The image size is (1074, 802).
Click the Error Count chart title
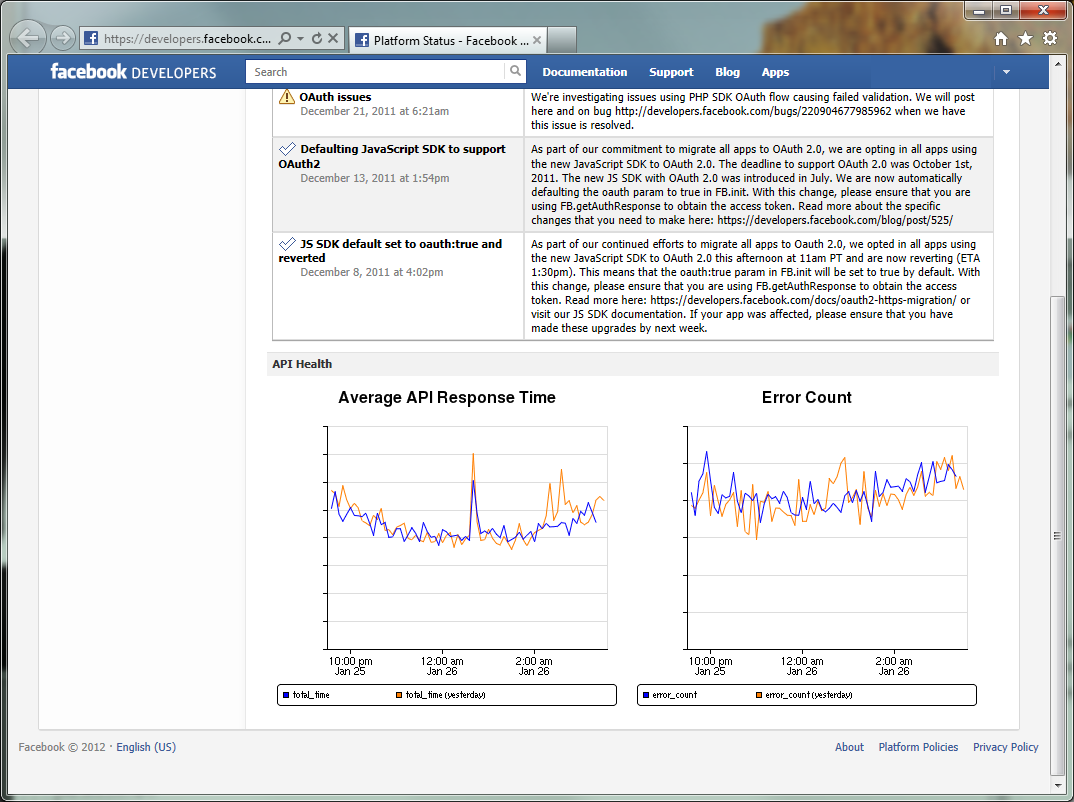(x=807, y=398)
